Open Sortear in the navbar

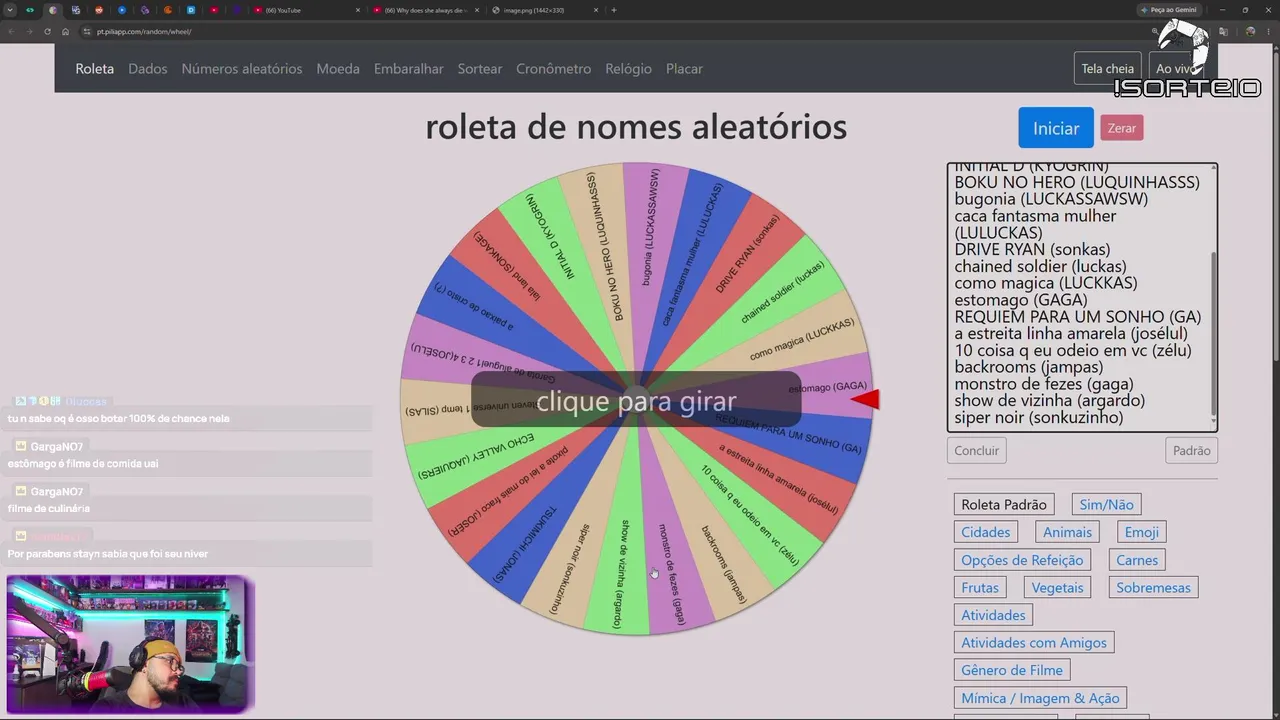pyautogui.click(x=480, y=69)
